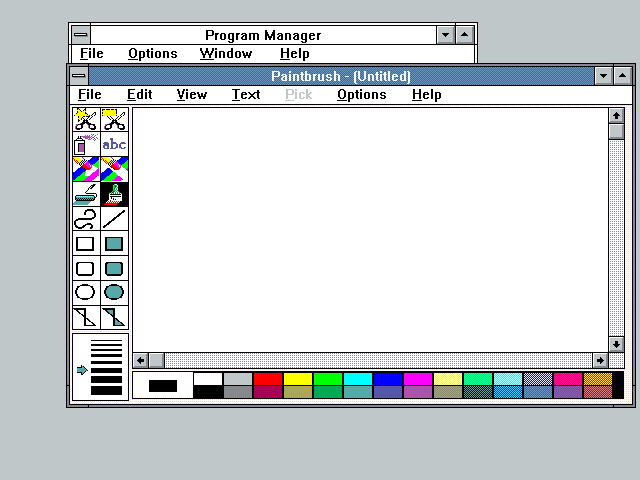Open the View menu in Paintbrush

[x=192, y=95]
